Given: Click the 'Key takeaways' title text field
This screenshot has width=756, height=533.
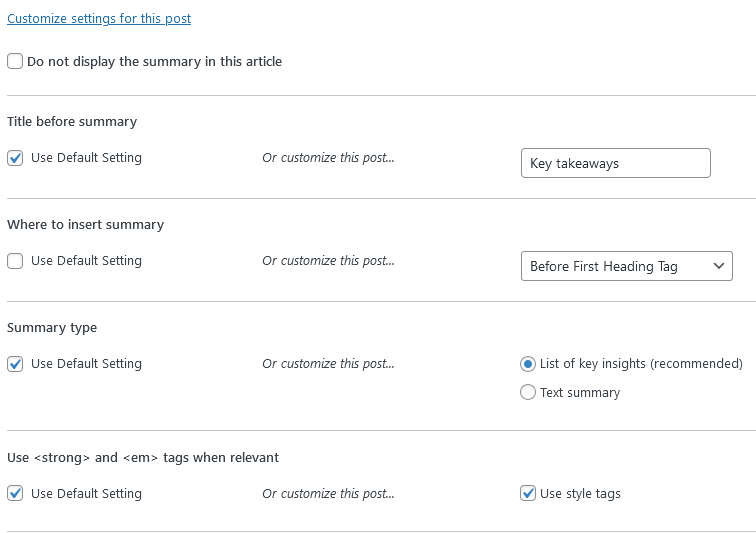Looking at the screenshot, I should [x=615, y=163].
